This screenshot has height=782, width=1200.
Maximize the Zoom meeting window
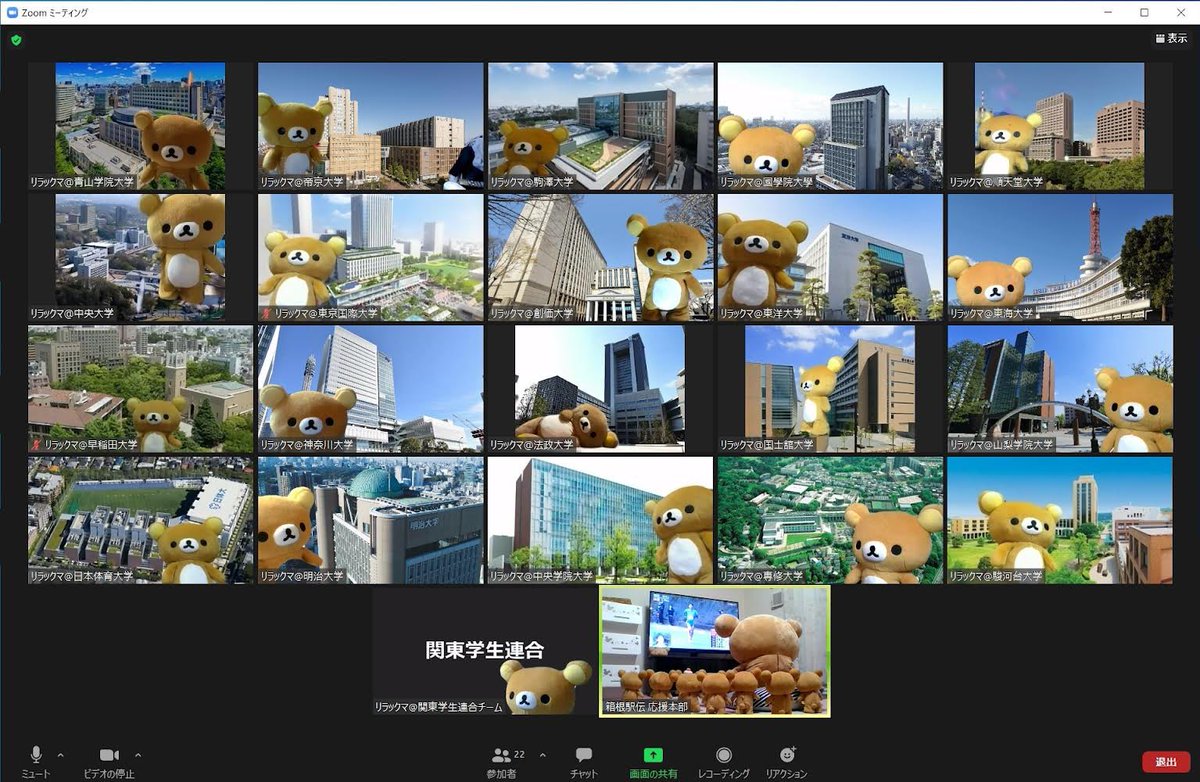point(1144,12)
